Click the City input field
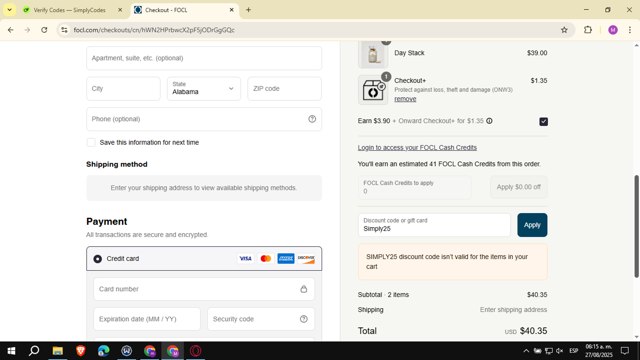The width and height of the screenshot is (640, 360). click(123, 89)
